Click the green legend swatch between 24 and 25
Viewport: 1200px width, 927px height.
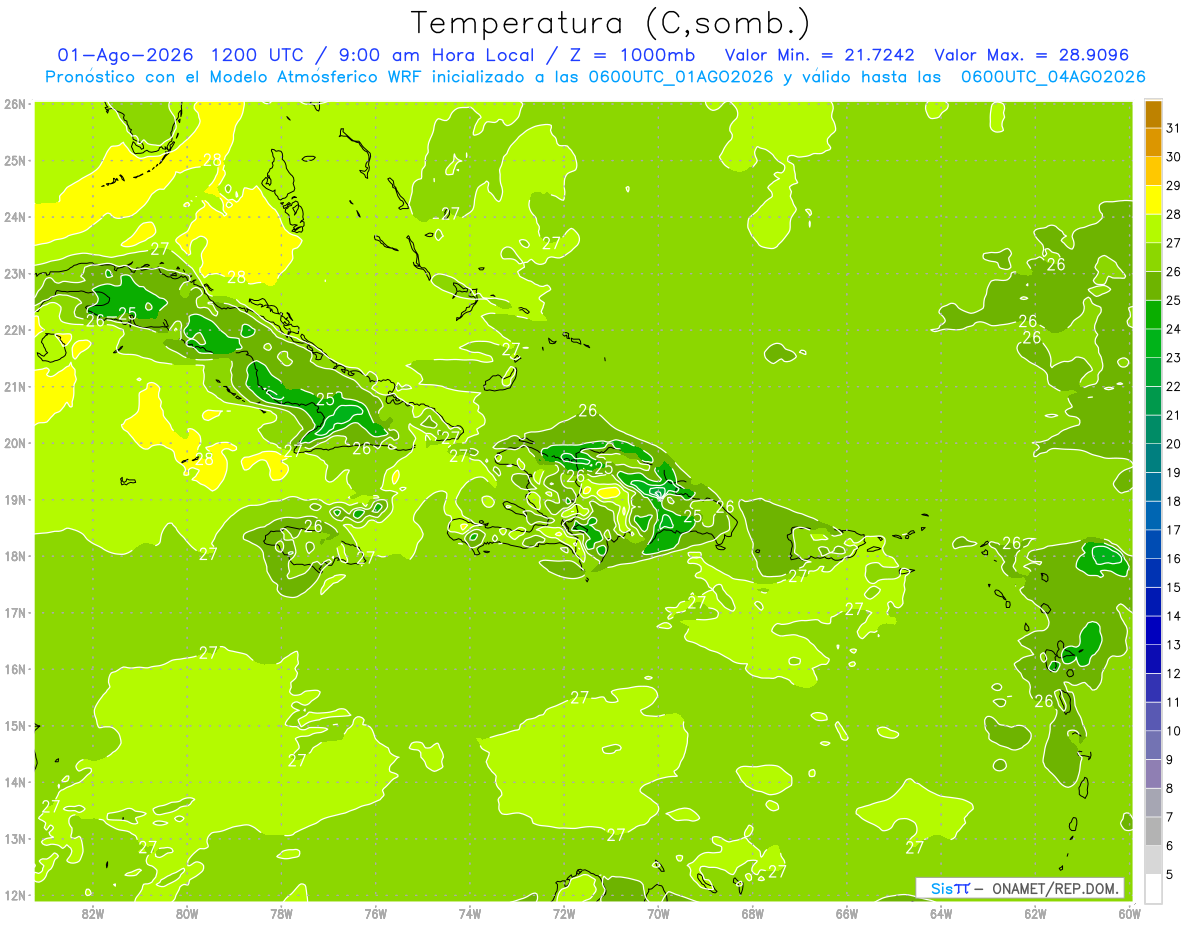(1153, 316)
